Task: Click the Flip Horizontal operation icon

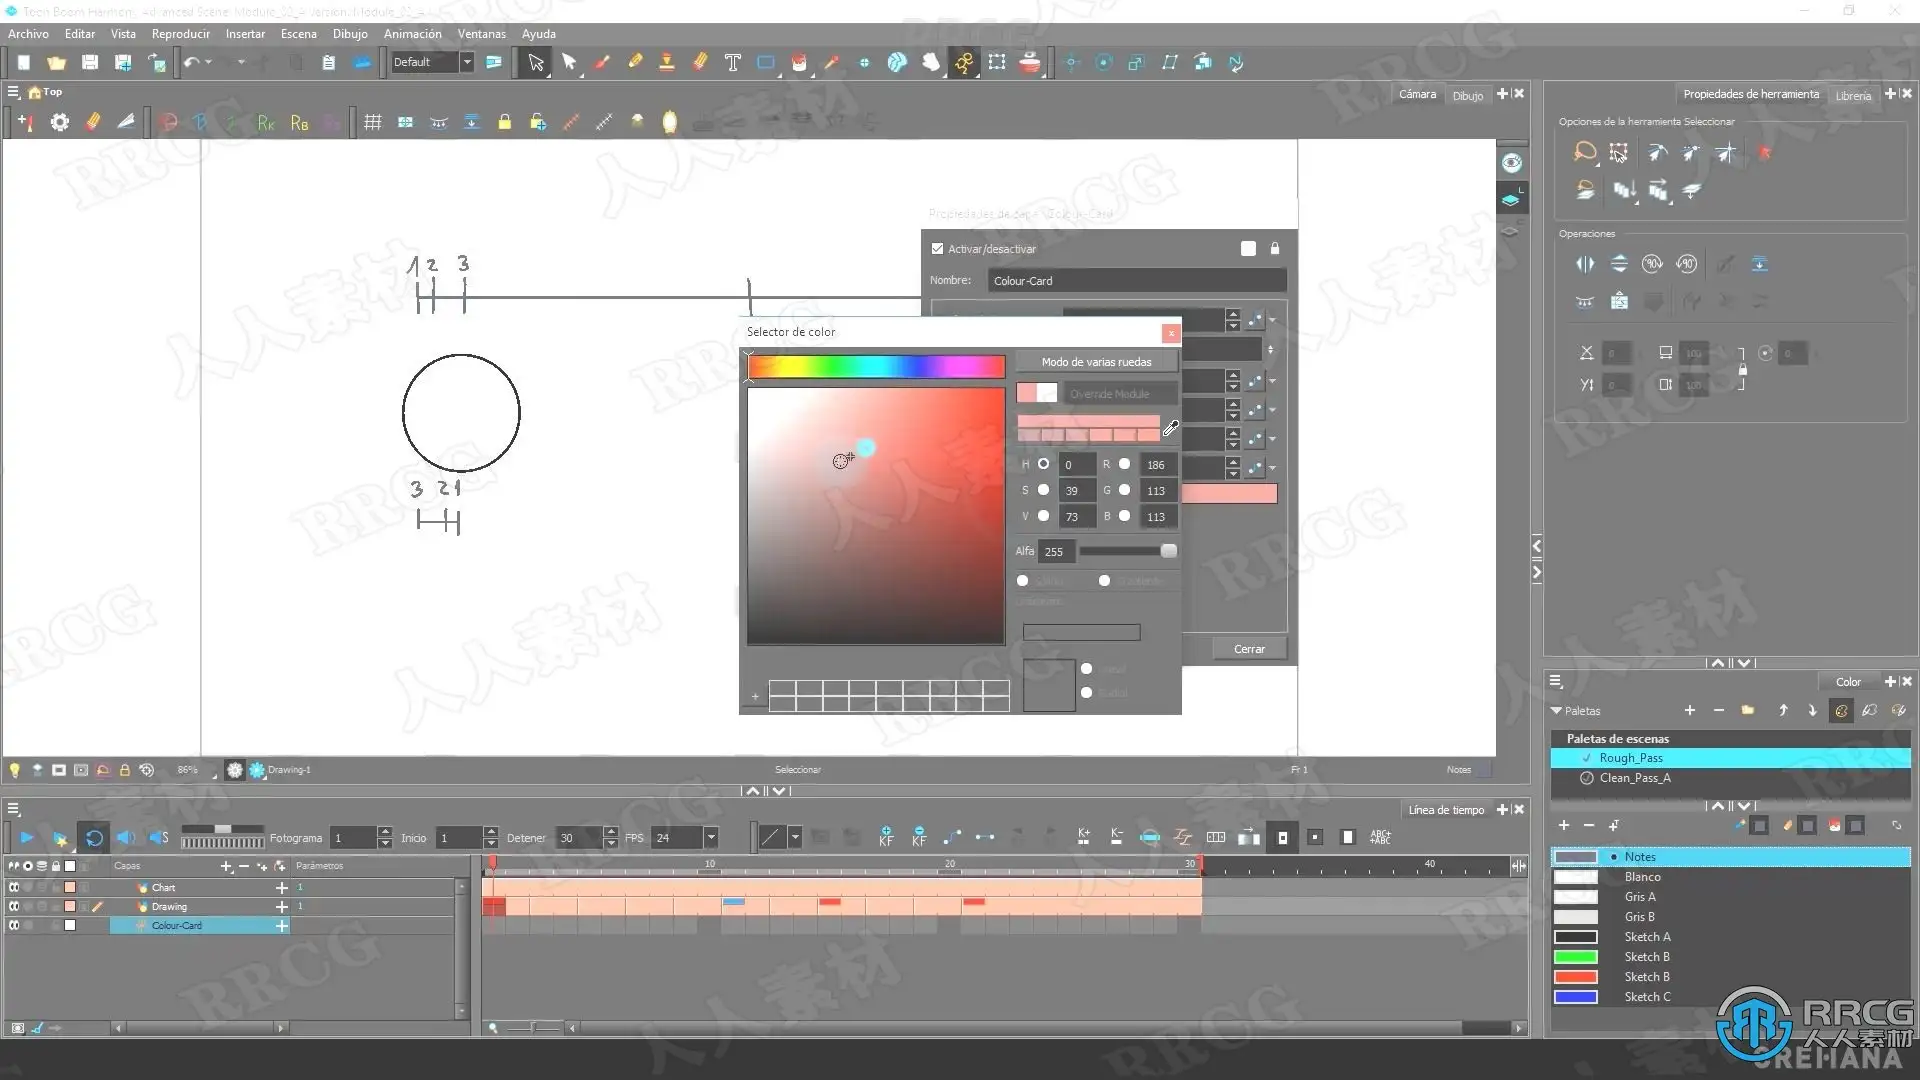Action: click(x=1585, y=264)
